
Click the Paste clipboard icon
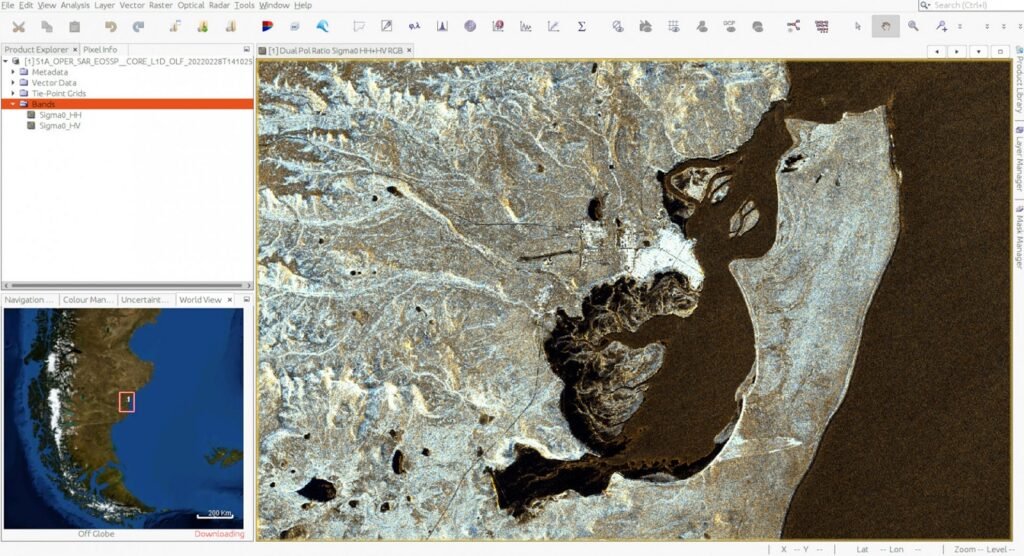click(x=75, y=27)
